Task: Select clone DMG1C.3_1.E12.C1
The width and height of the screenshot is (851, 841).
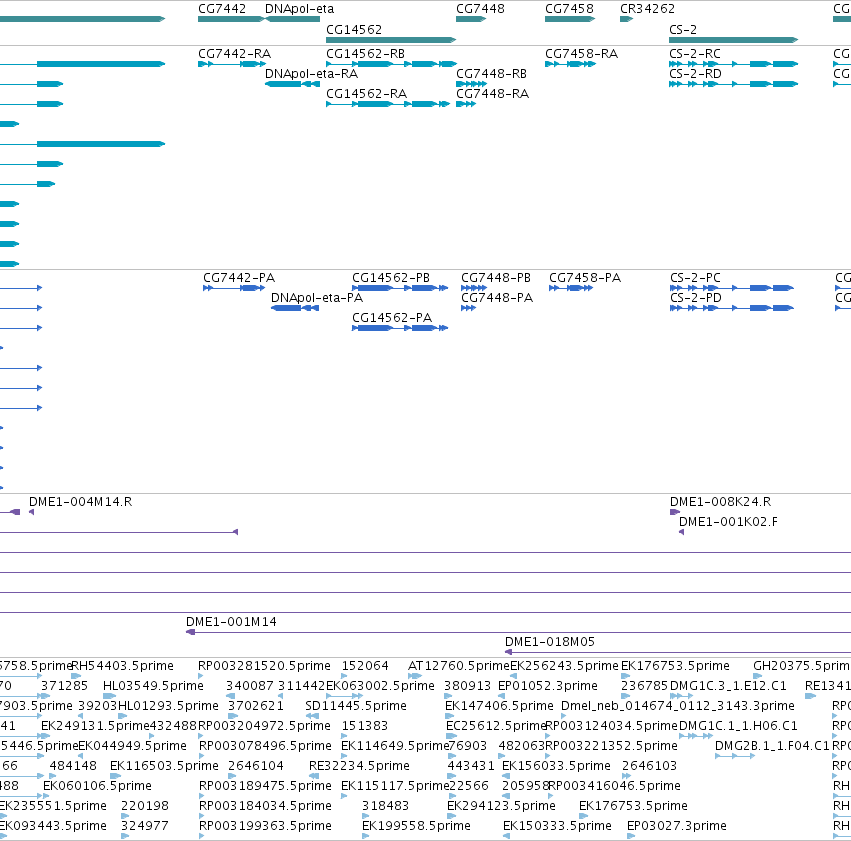Action: 728,686
